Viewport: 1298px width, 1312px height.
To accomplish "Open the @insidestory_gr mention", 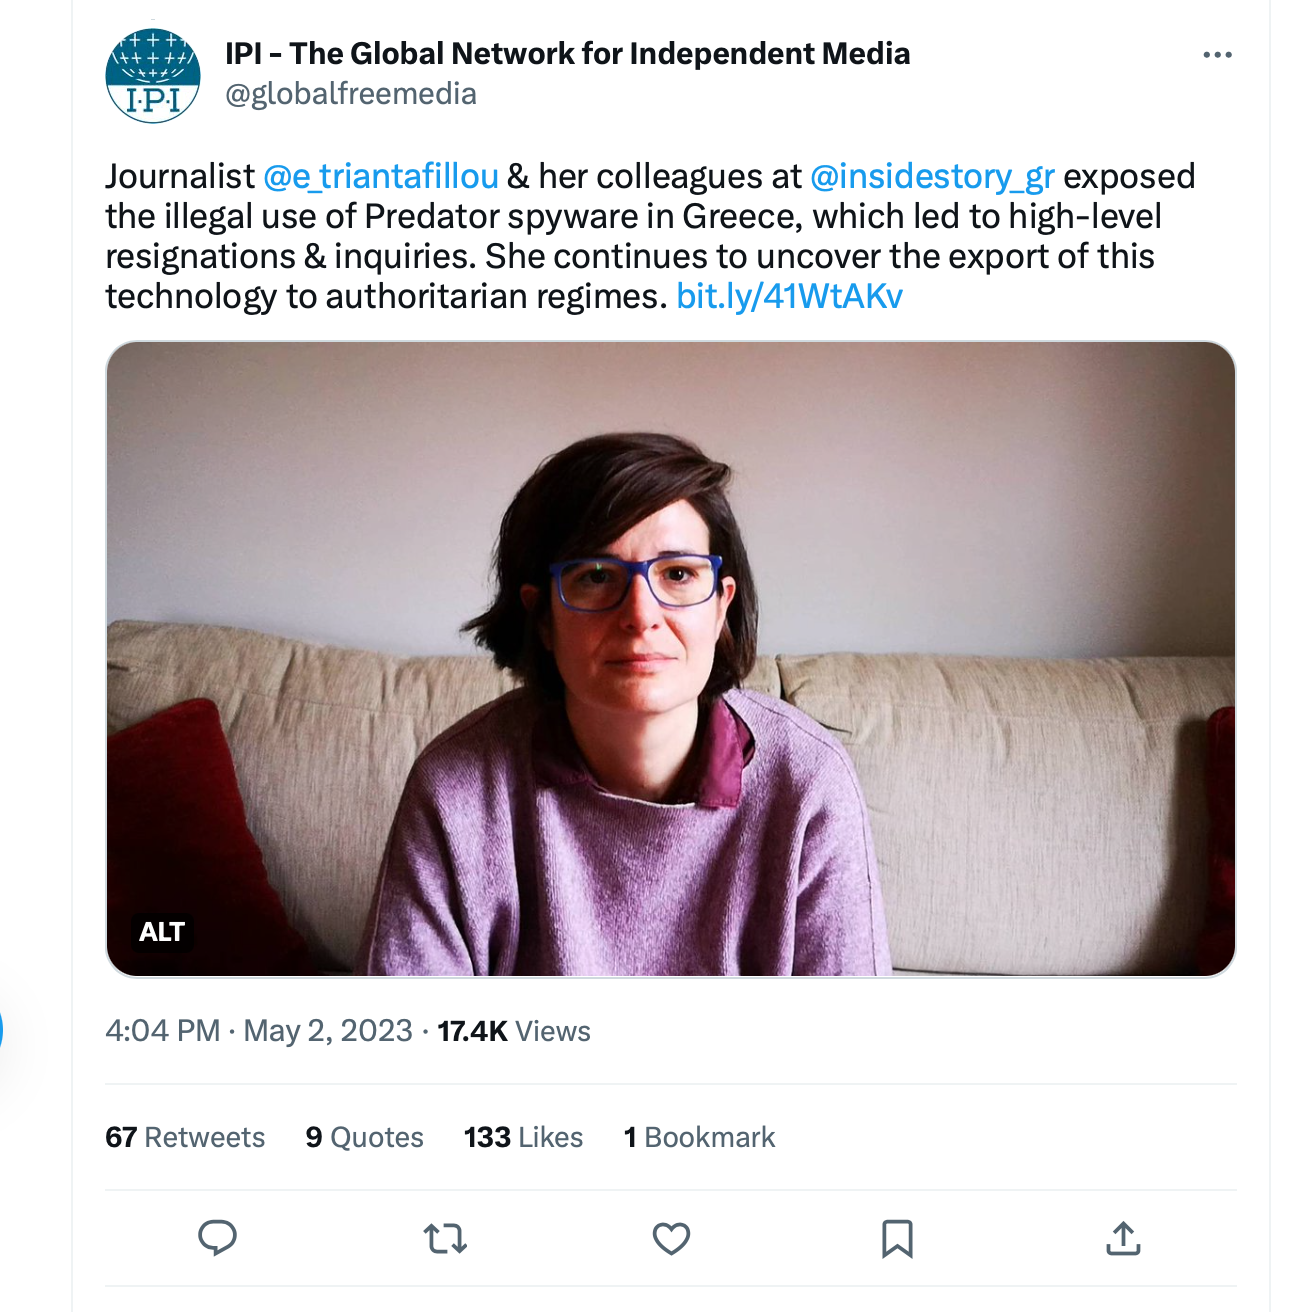I will (x=932, y=176).
